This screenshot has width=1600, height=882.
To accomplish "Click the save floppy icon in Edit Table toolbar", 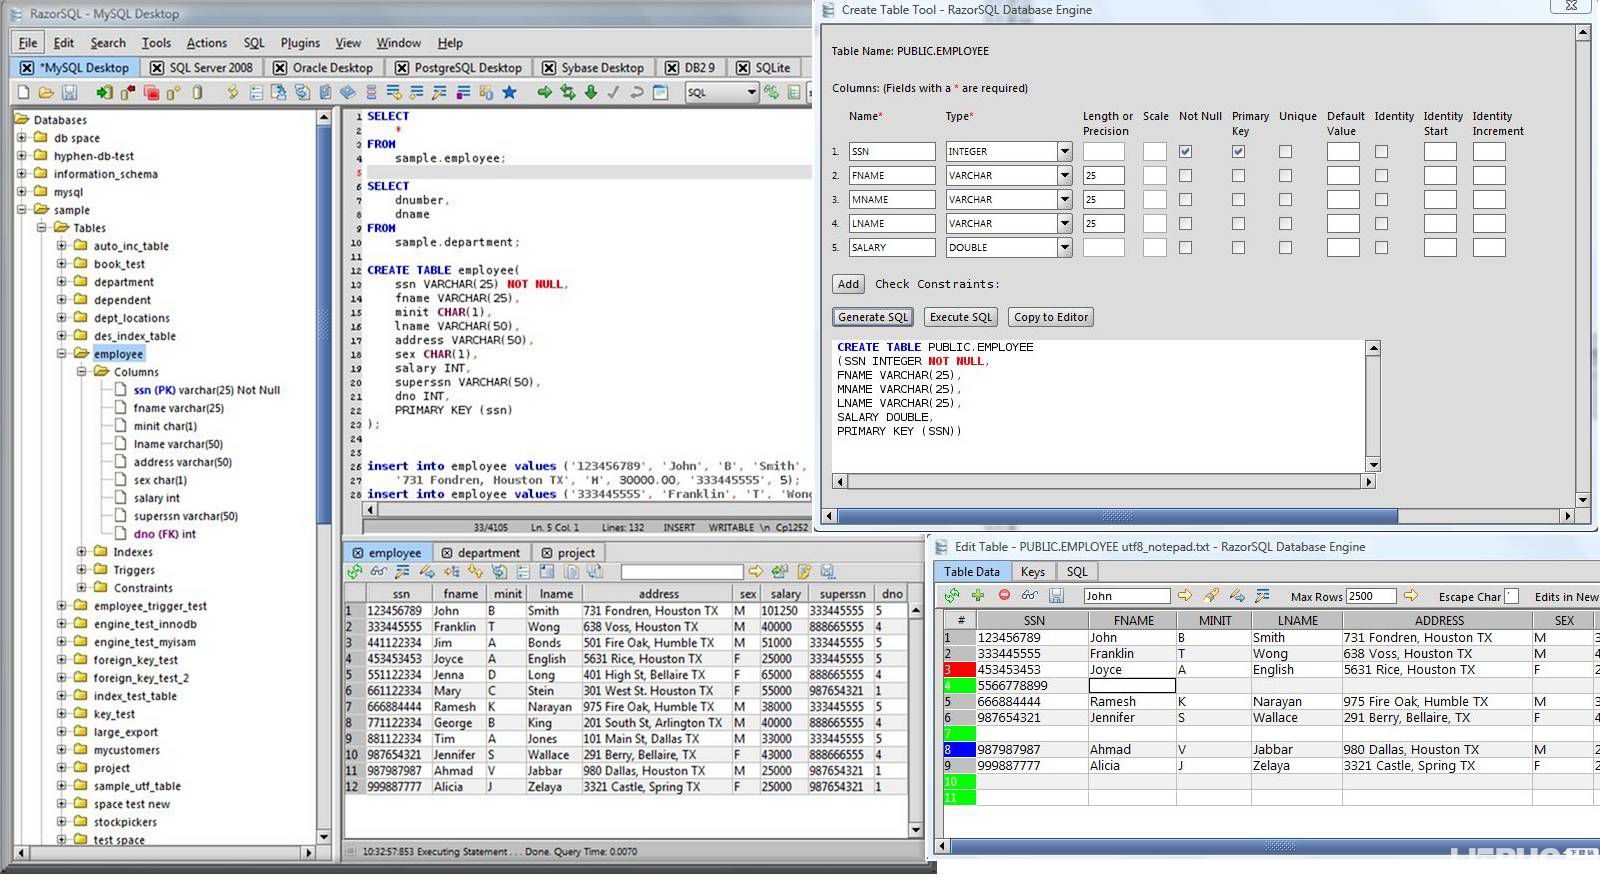I will tap(1055, 595).
